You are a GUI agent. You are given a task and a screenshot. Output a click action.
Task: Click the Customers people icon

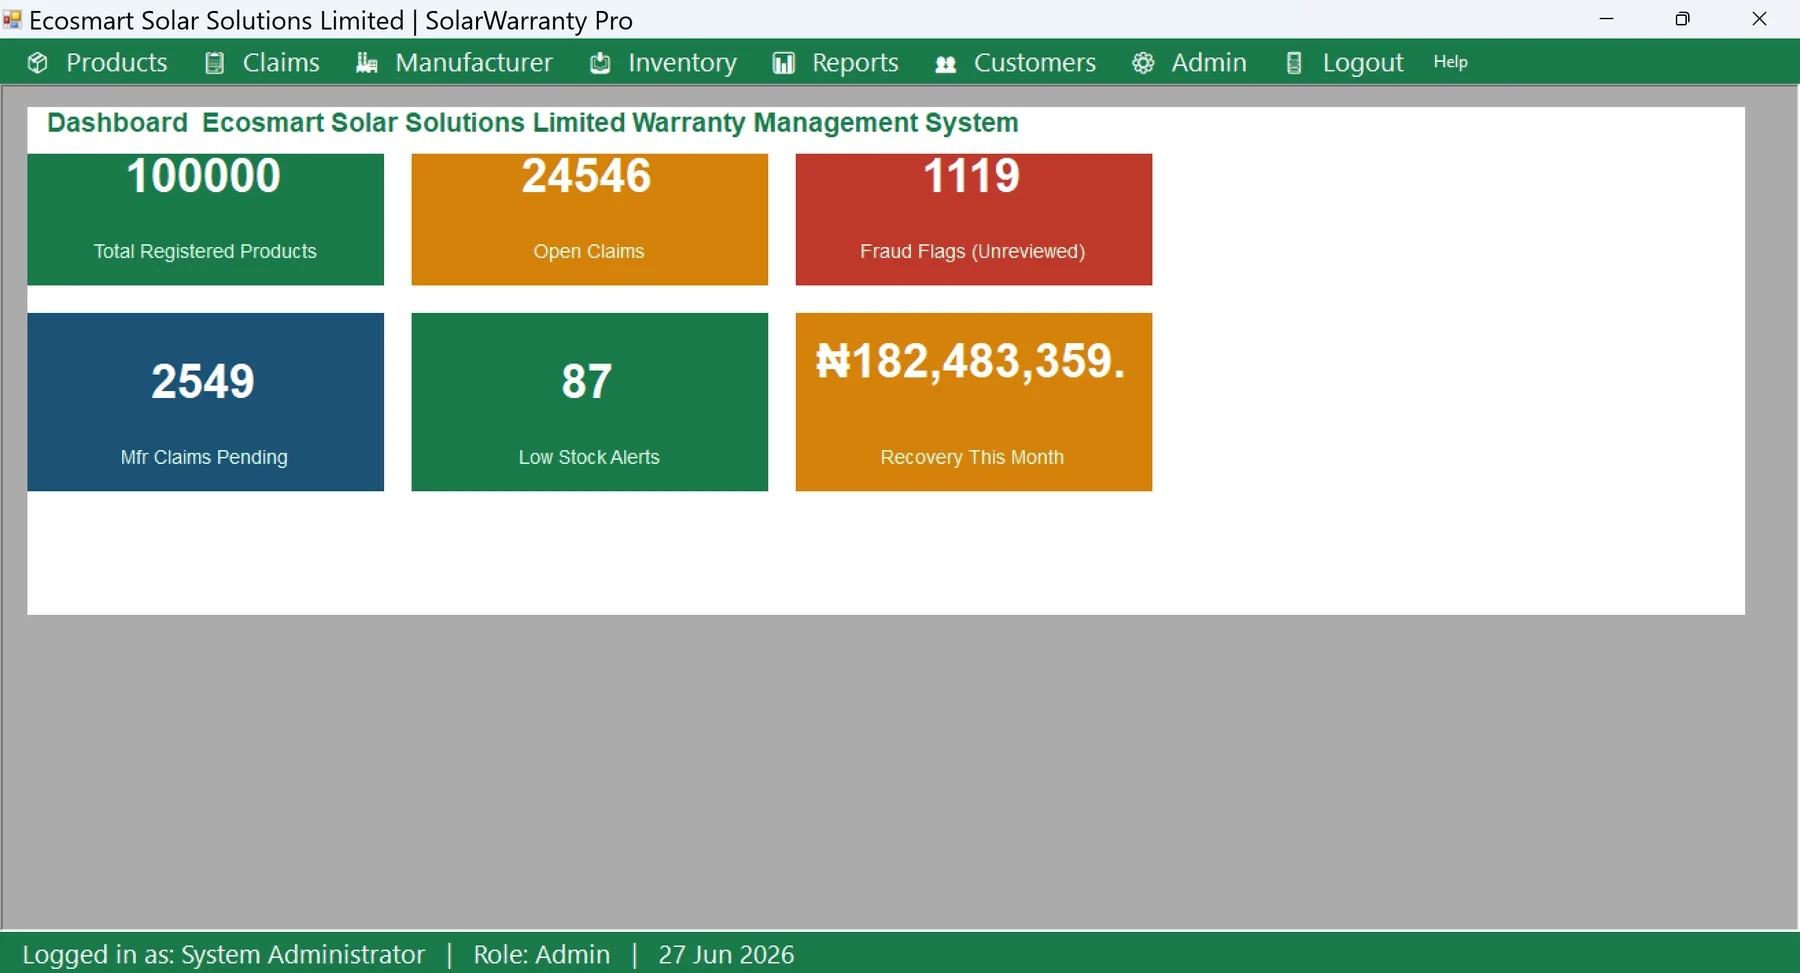(x=946, y=63)
